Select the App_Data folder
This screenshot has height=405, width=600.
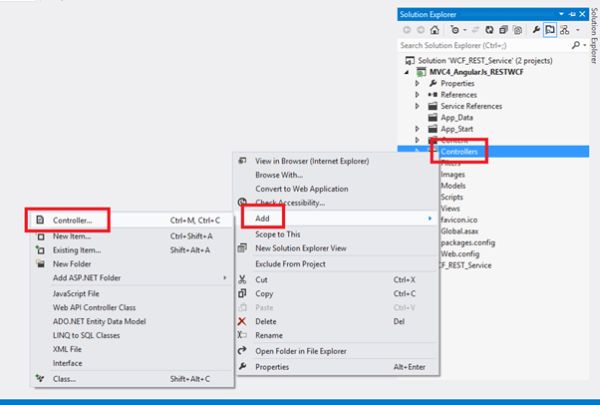(x=457, y=118)
